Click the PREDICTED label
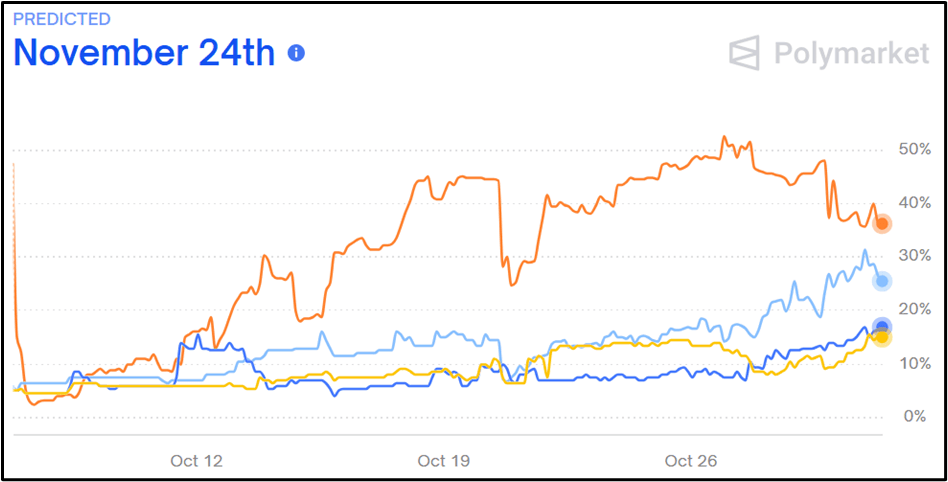 [62, 19]
